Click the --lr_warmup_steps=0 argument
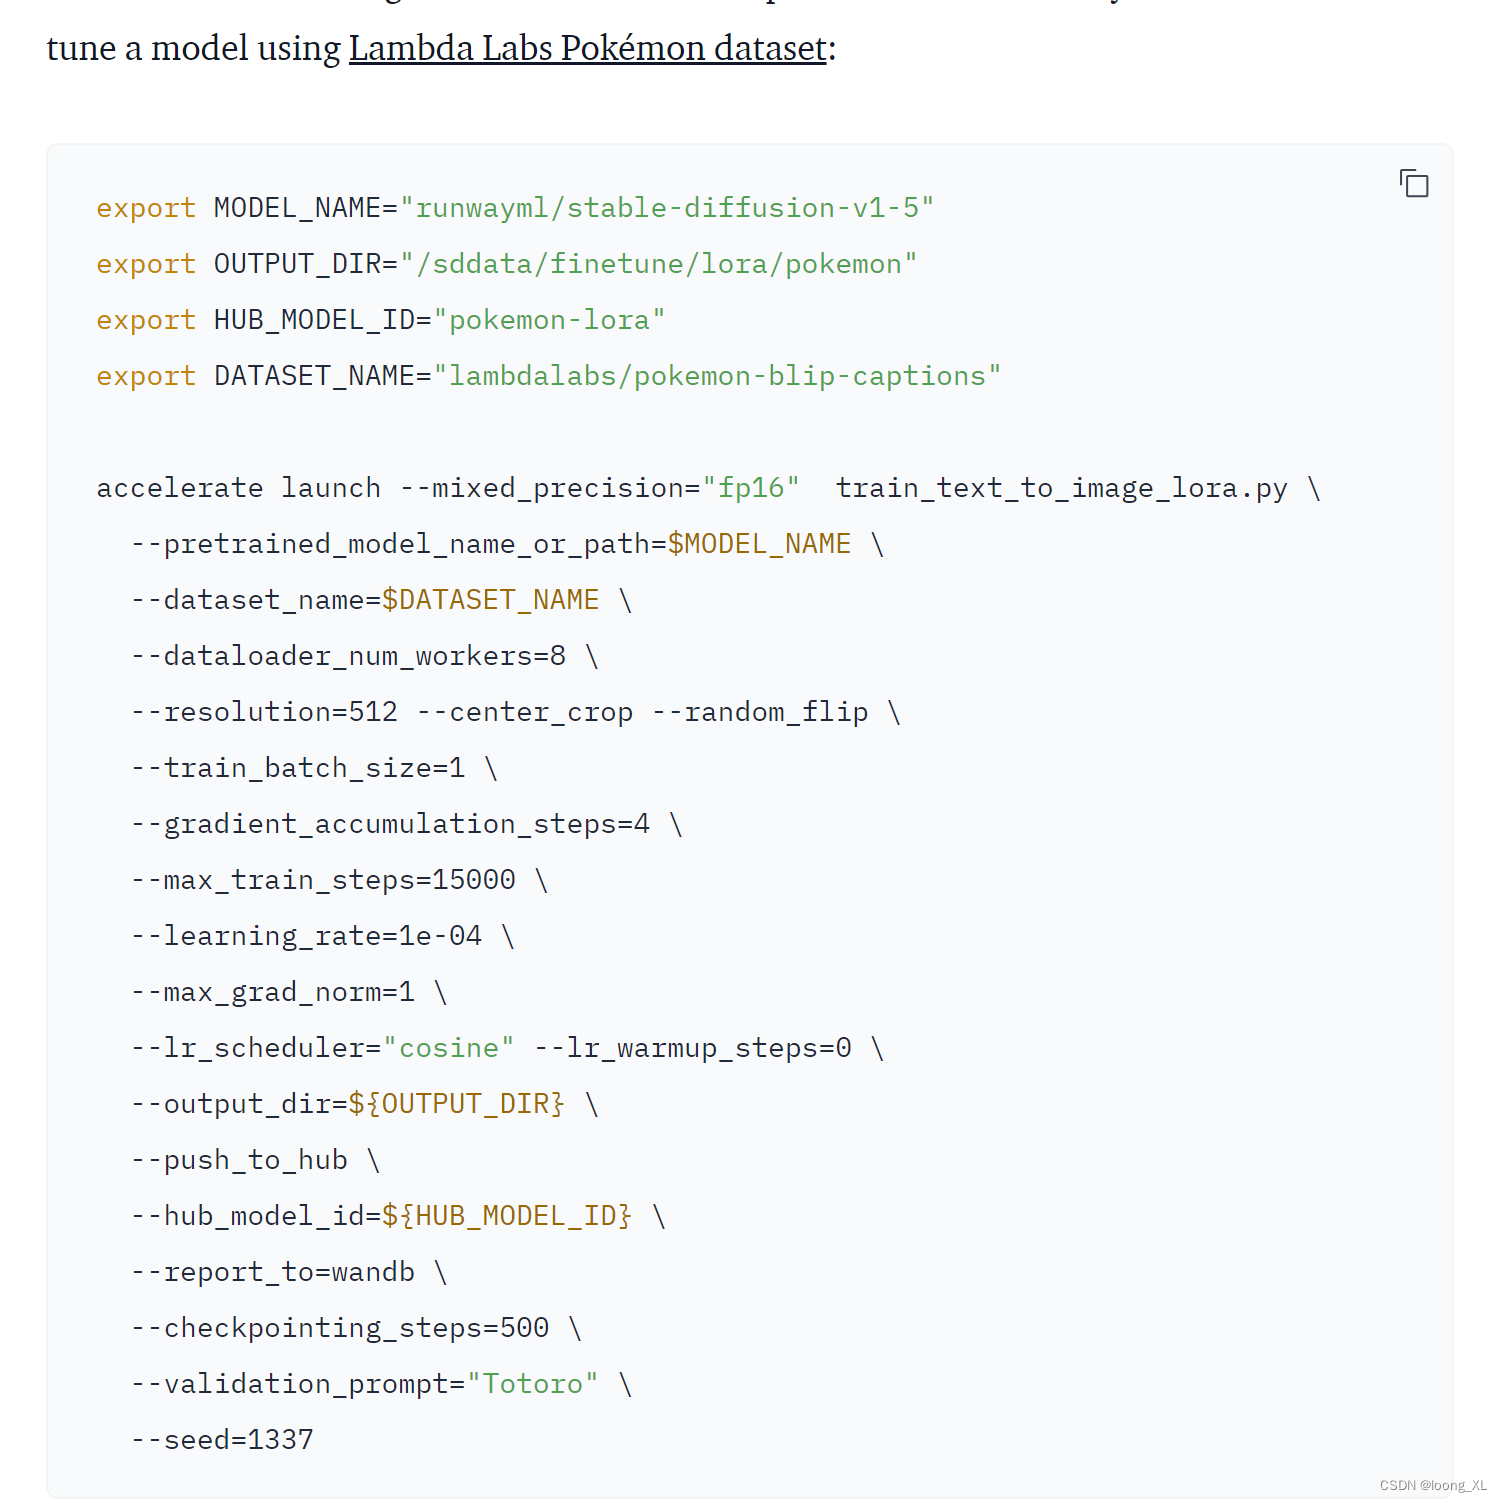1502x1502 pixels. pos(693,1048)
